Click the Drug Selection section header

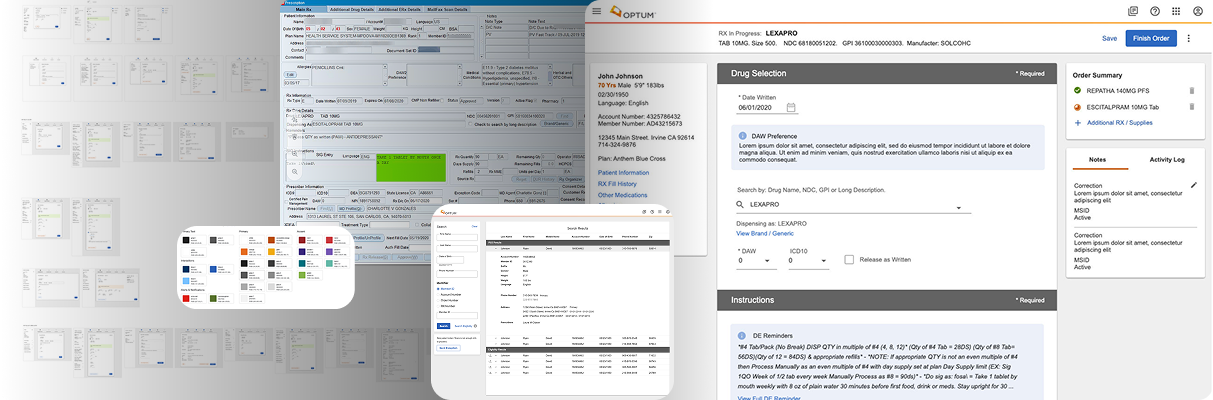tap(886, 73)
